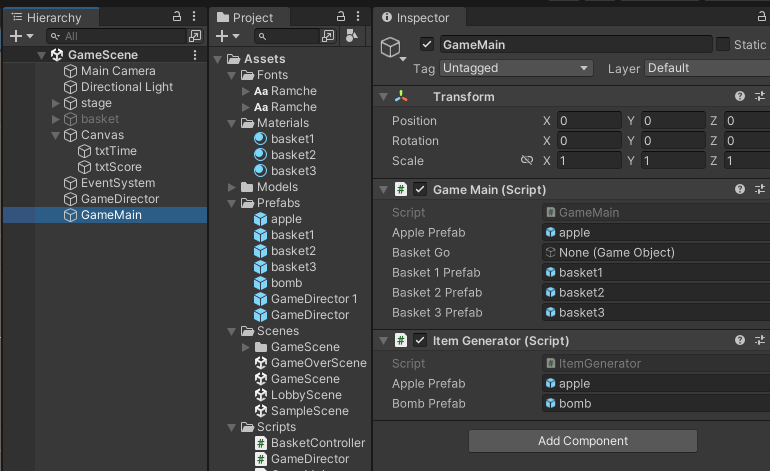Select Main Camera in Hierarchy
The image size is (770, 471).
[x=118, y=71]
